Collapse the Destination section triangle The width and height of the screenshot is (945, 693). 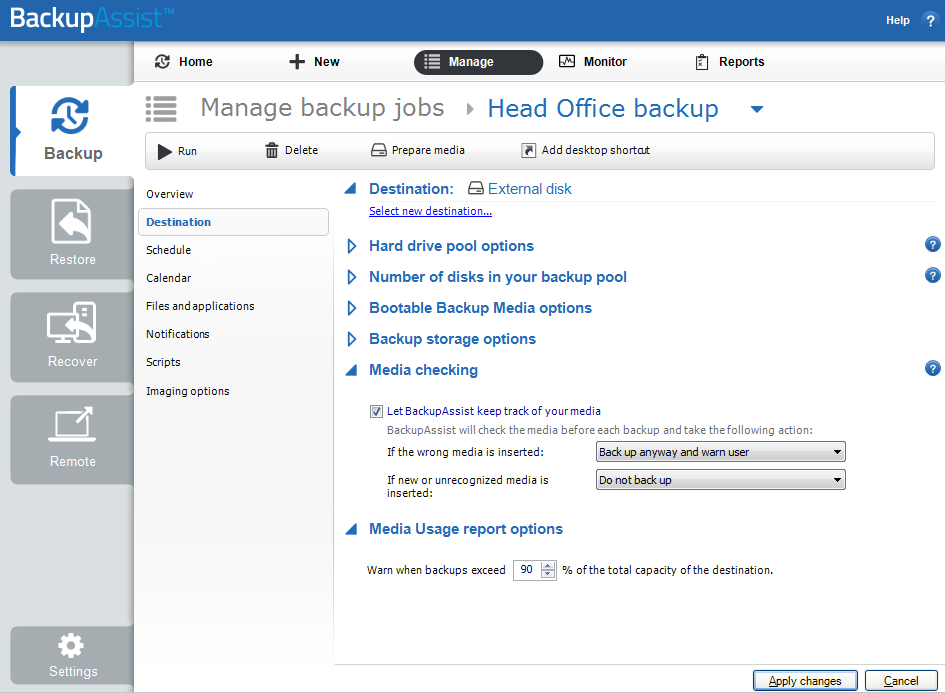[351, 189]
